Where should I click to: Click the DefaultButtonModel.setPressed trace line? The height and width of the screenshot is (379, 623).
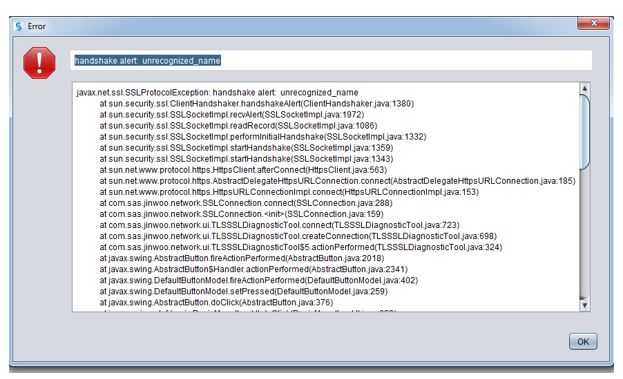click(x=244, y=292)
